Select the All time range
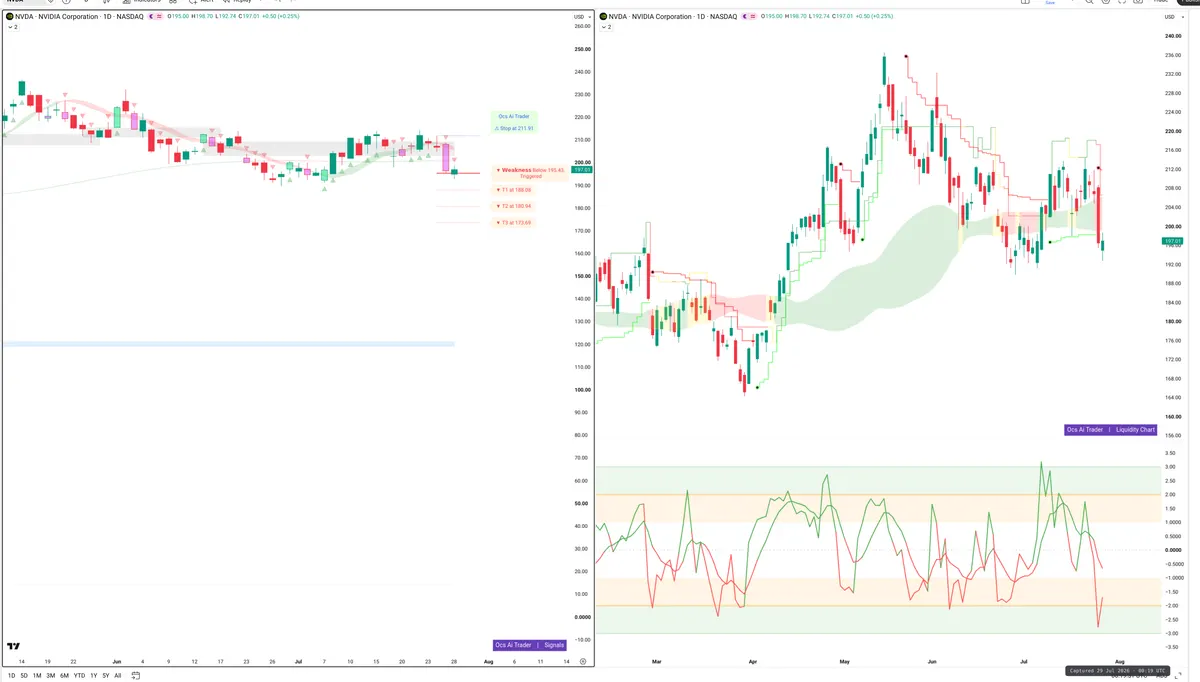Screen dimensions: 1200x682 118,676
